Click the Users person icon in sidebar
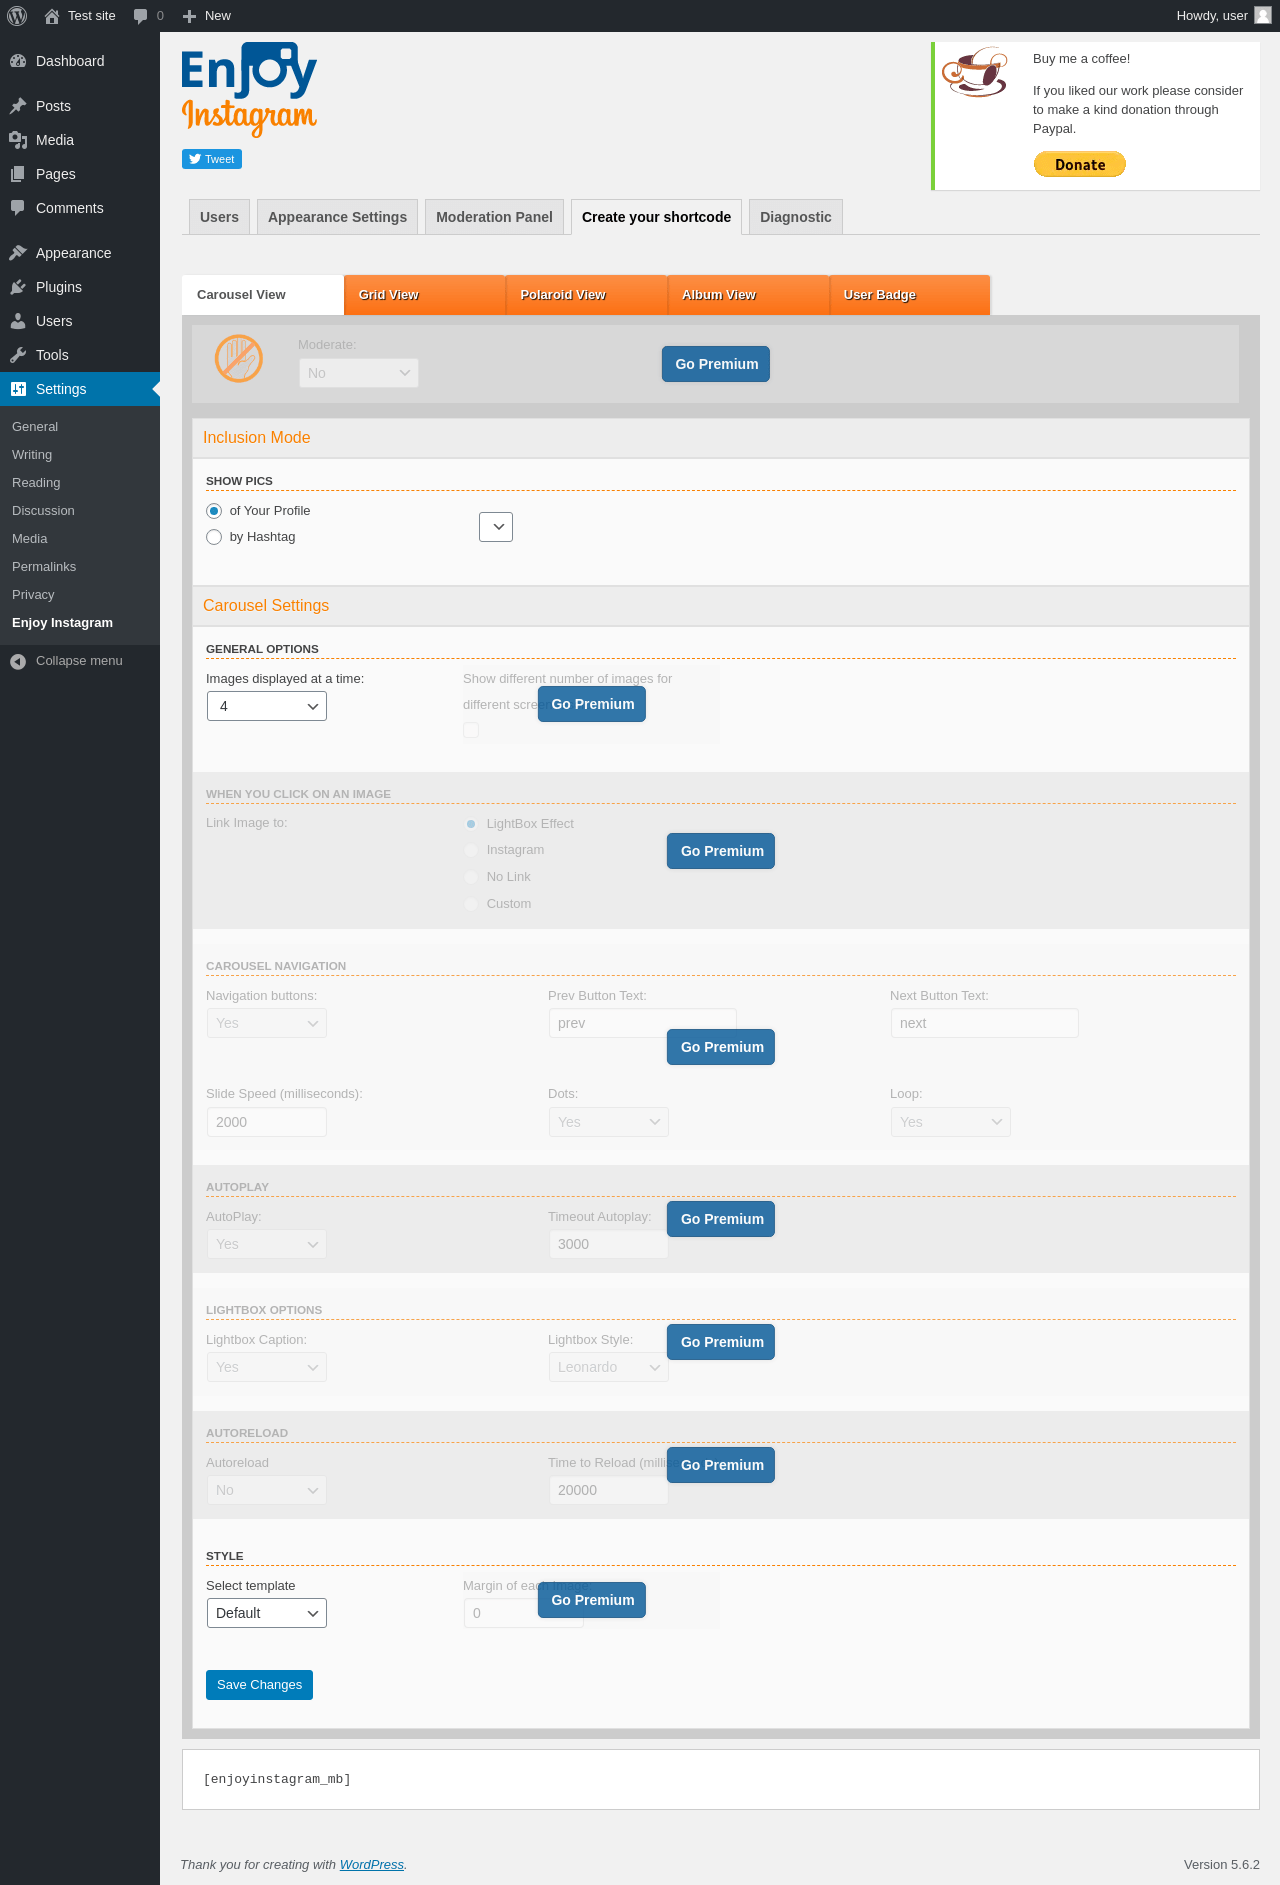This screenshot has width=1280, height=1885. [x=18, y=321]
